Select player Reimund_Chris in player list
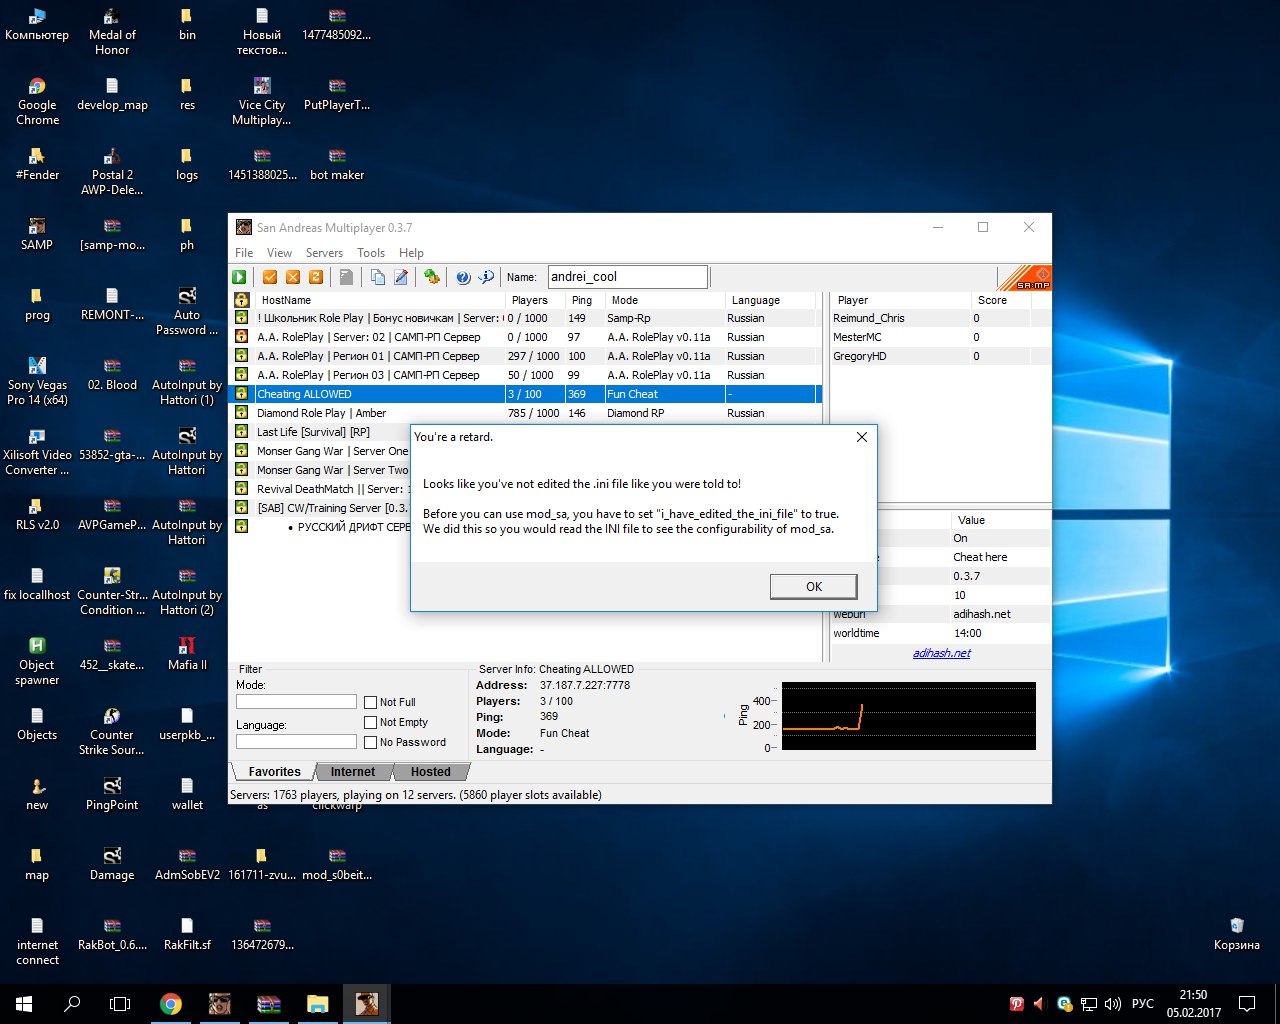1280x1024 pixels. [x=868, y=318]
